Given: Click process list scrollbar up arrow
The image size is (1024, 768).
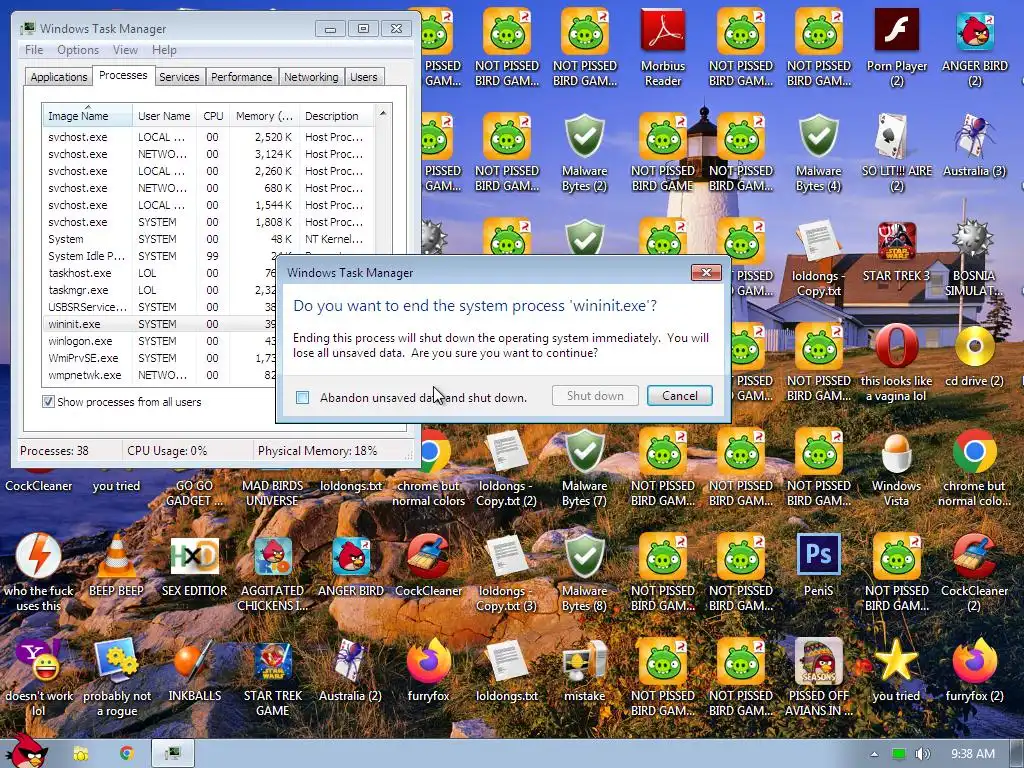Looking at the screenshot, I should (x=383, y=114).
